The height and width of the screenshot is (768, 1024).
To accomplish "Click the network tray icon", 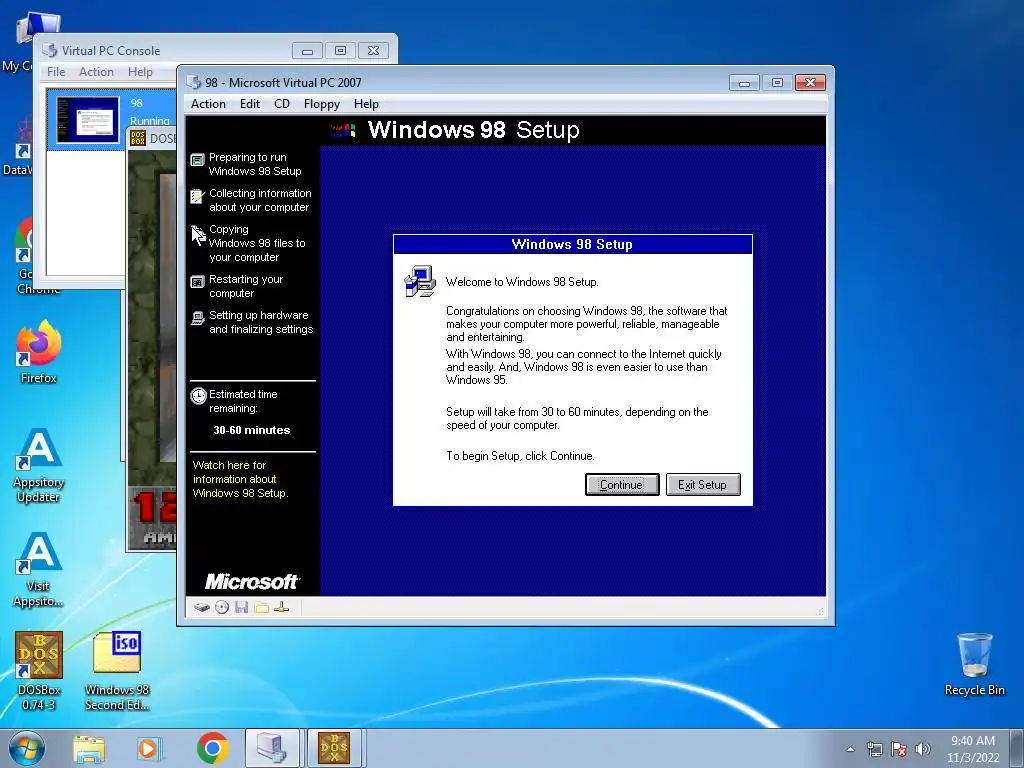I will coord(874,749).
